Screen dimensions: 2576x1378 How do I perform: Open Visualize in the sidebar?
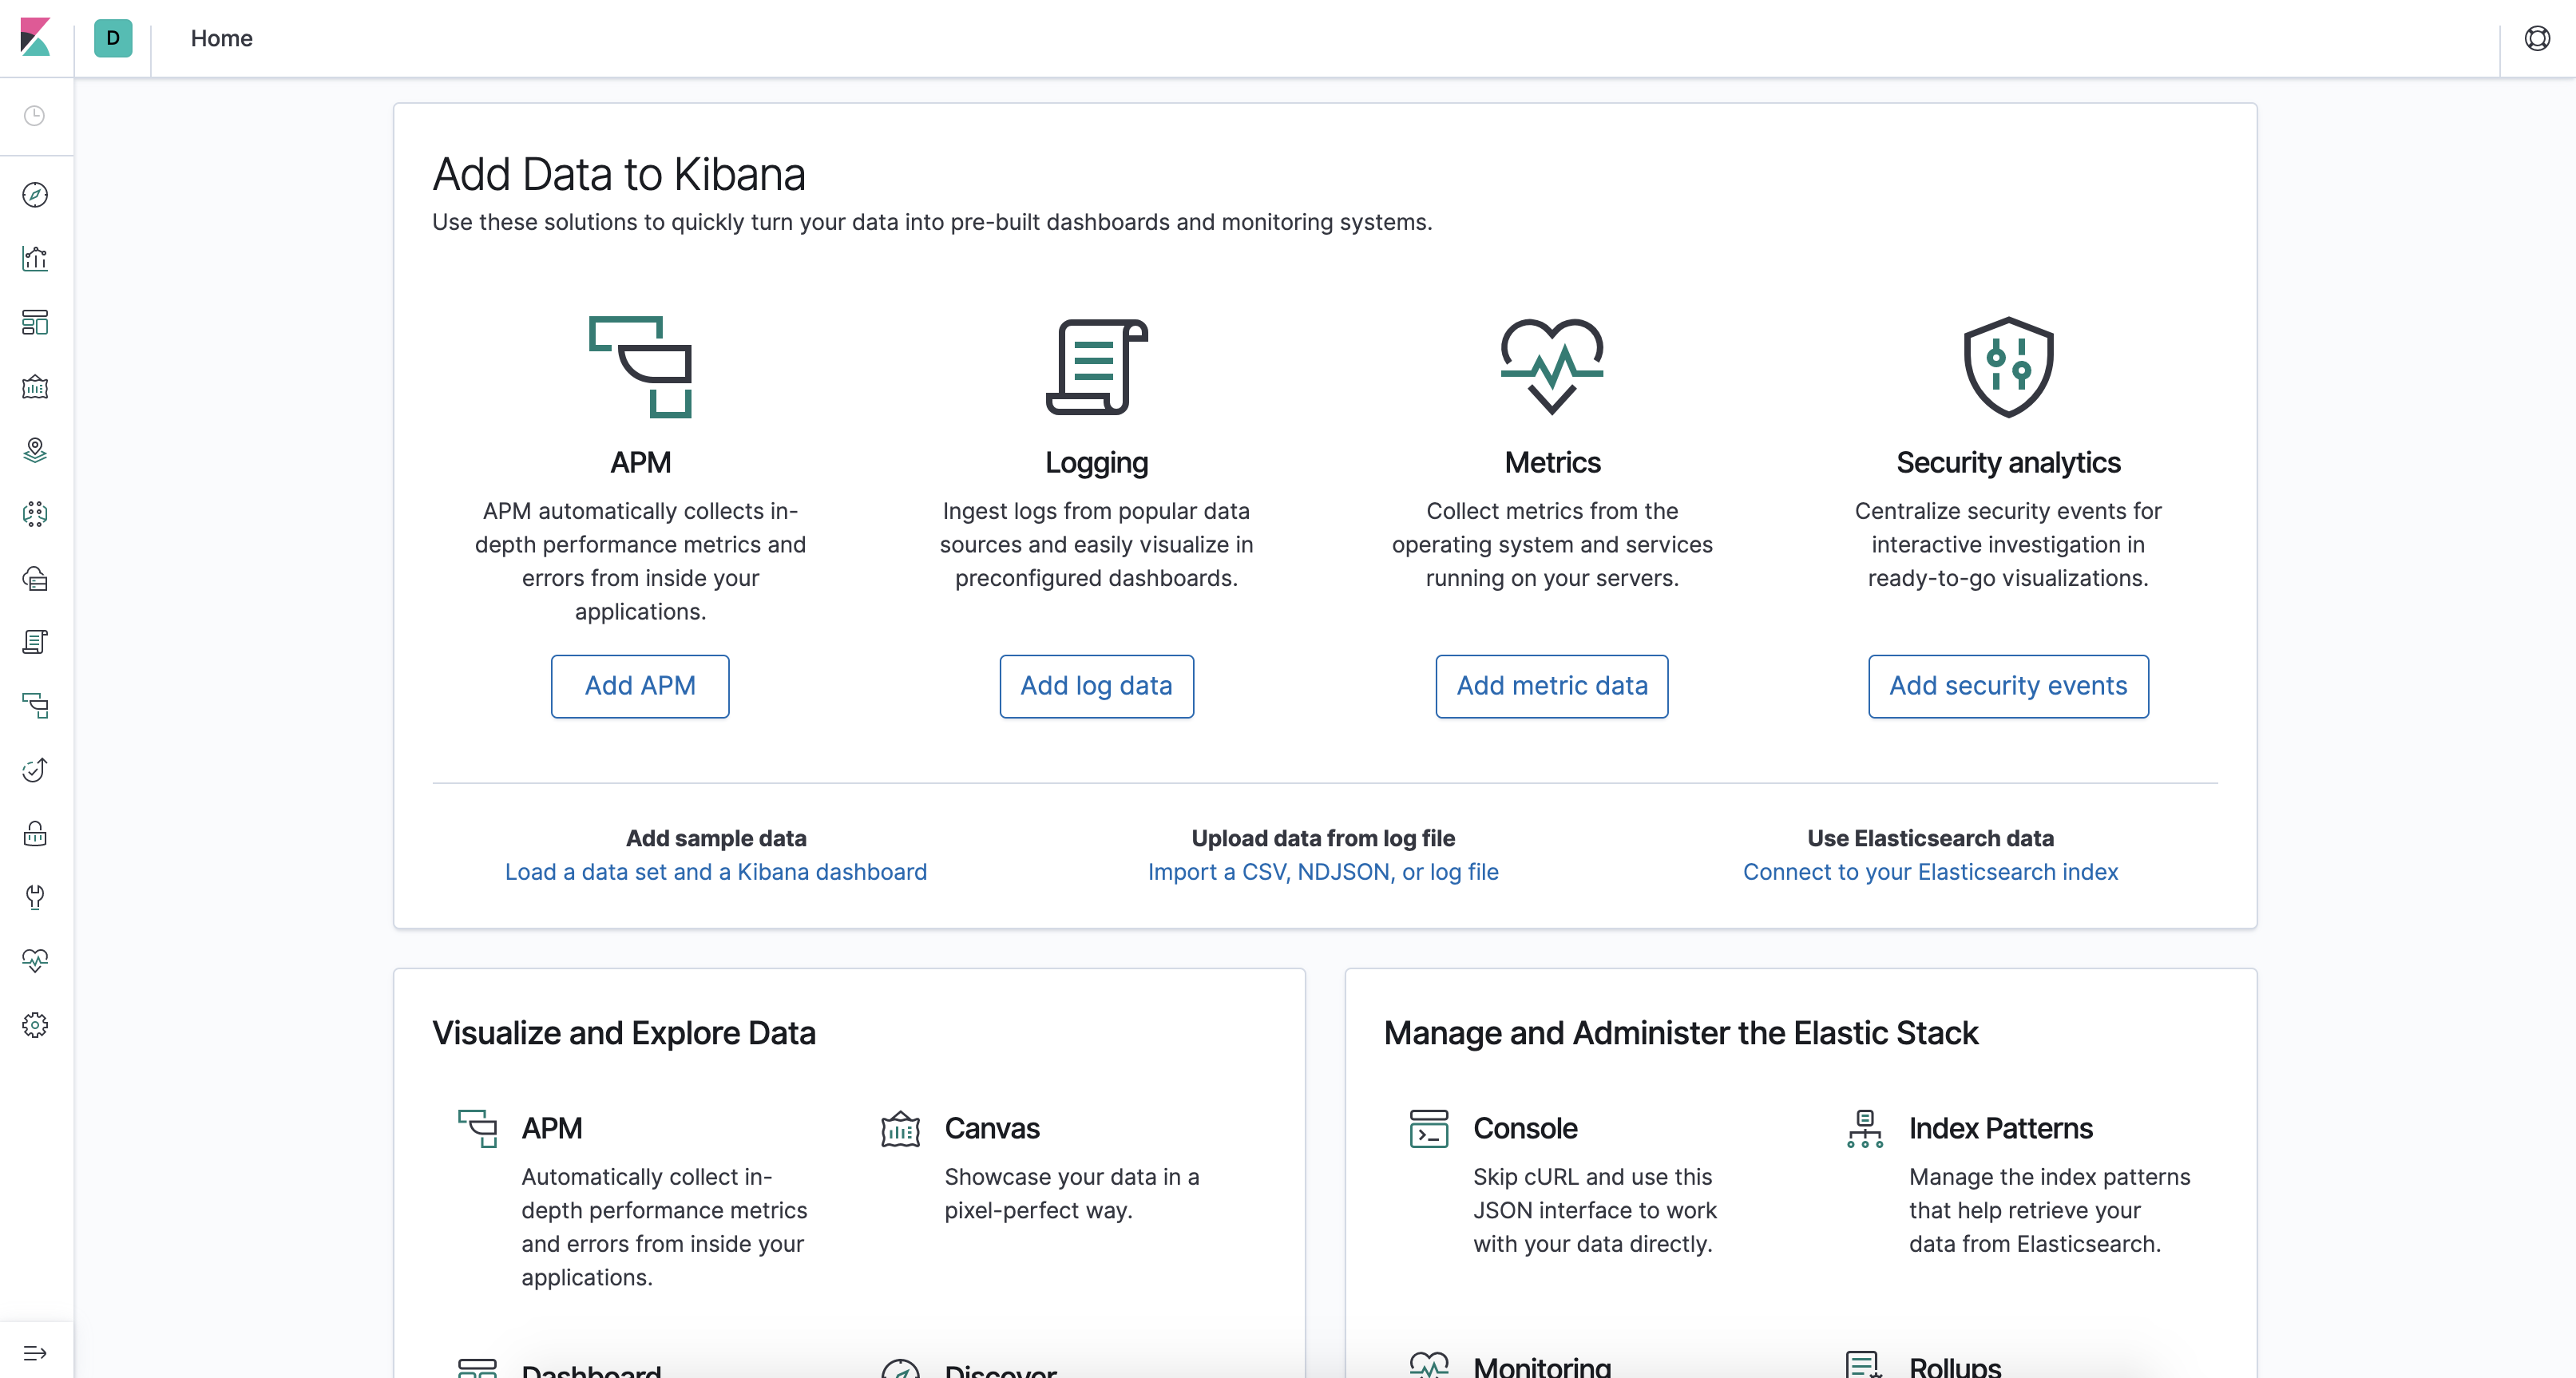[35, 259]
